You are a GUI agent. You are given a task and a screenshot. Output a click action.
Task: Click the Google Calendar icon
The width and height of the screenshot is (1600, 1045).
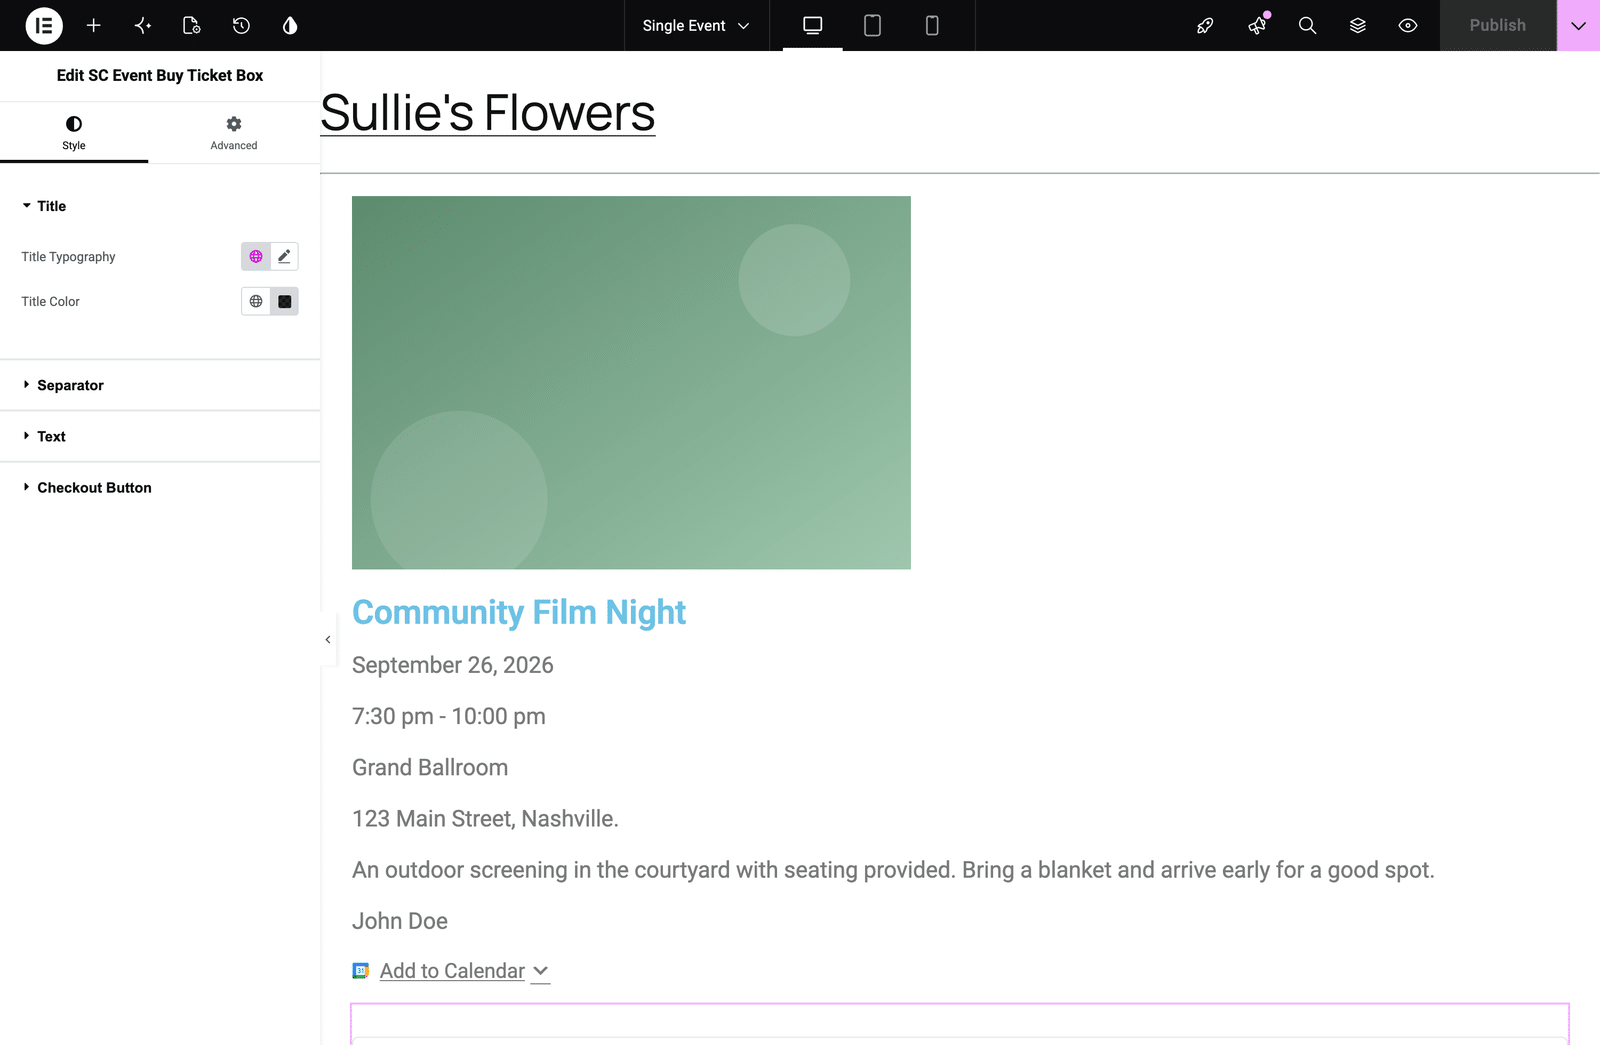[x=361, y=970]
